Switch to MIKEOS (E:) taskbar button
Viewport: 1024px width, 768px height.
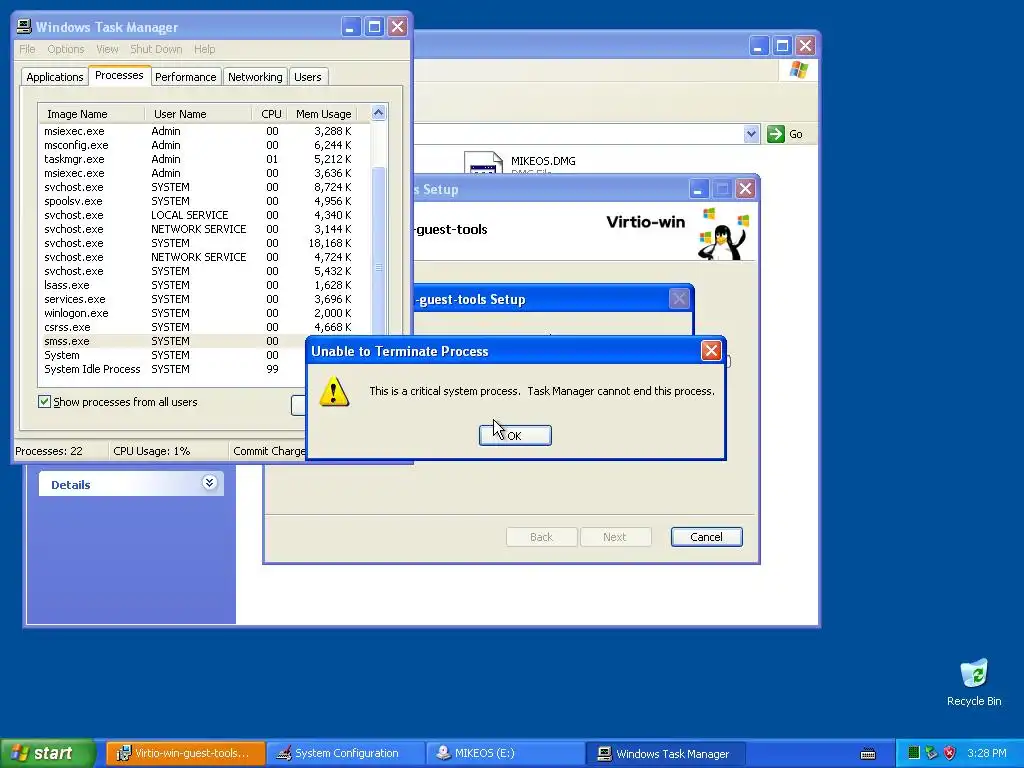[506, 754]
